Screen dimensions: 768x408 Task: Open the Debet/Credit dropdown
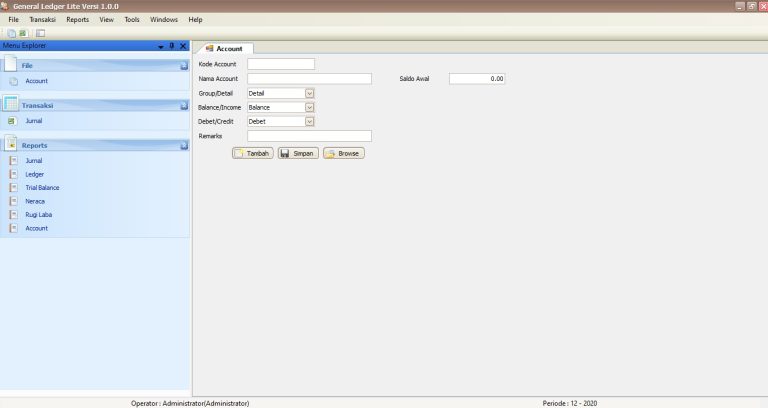pyautogui.click(x=309, y=121)
